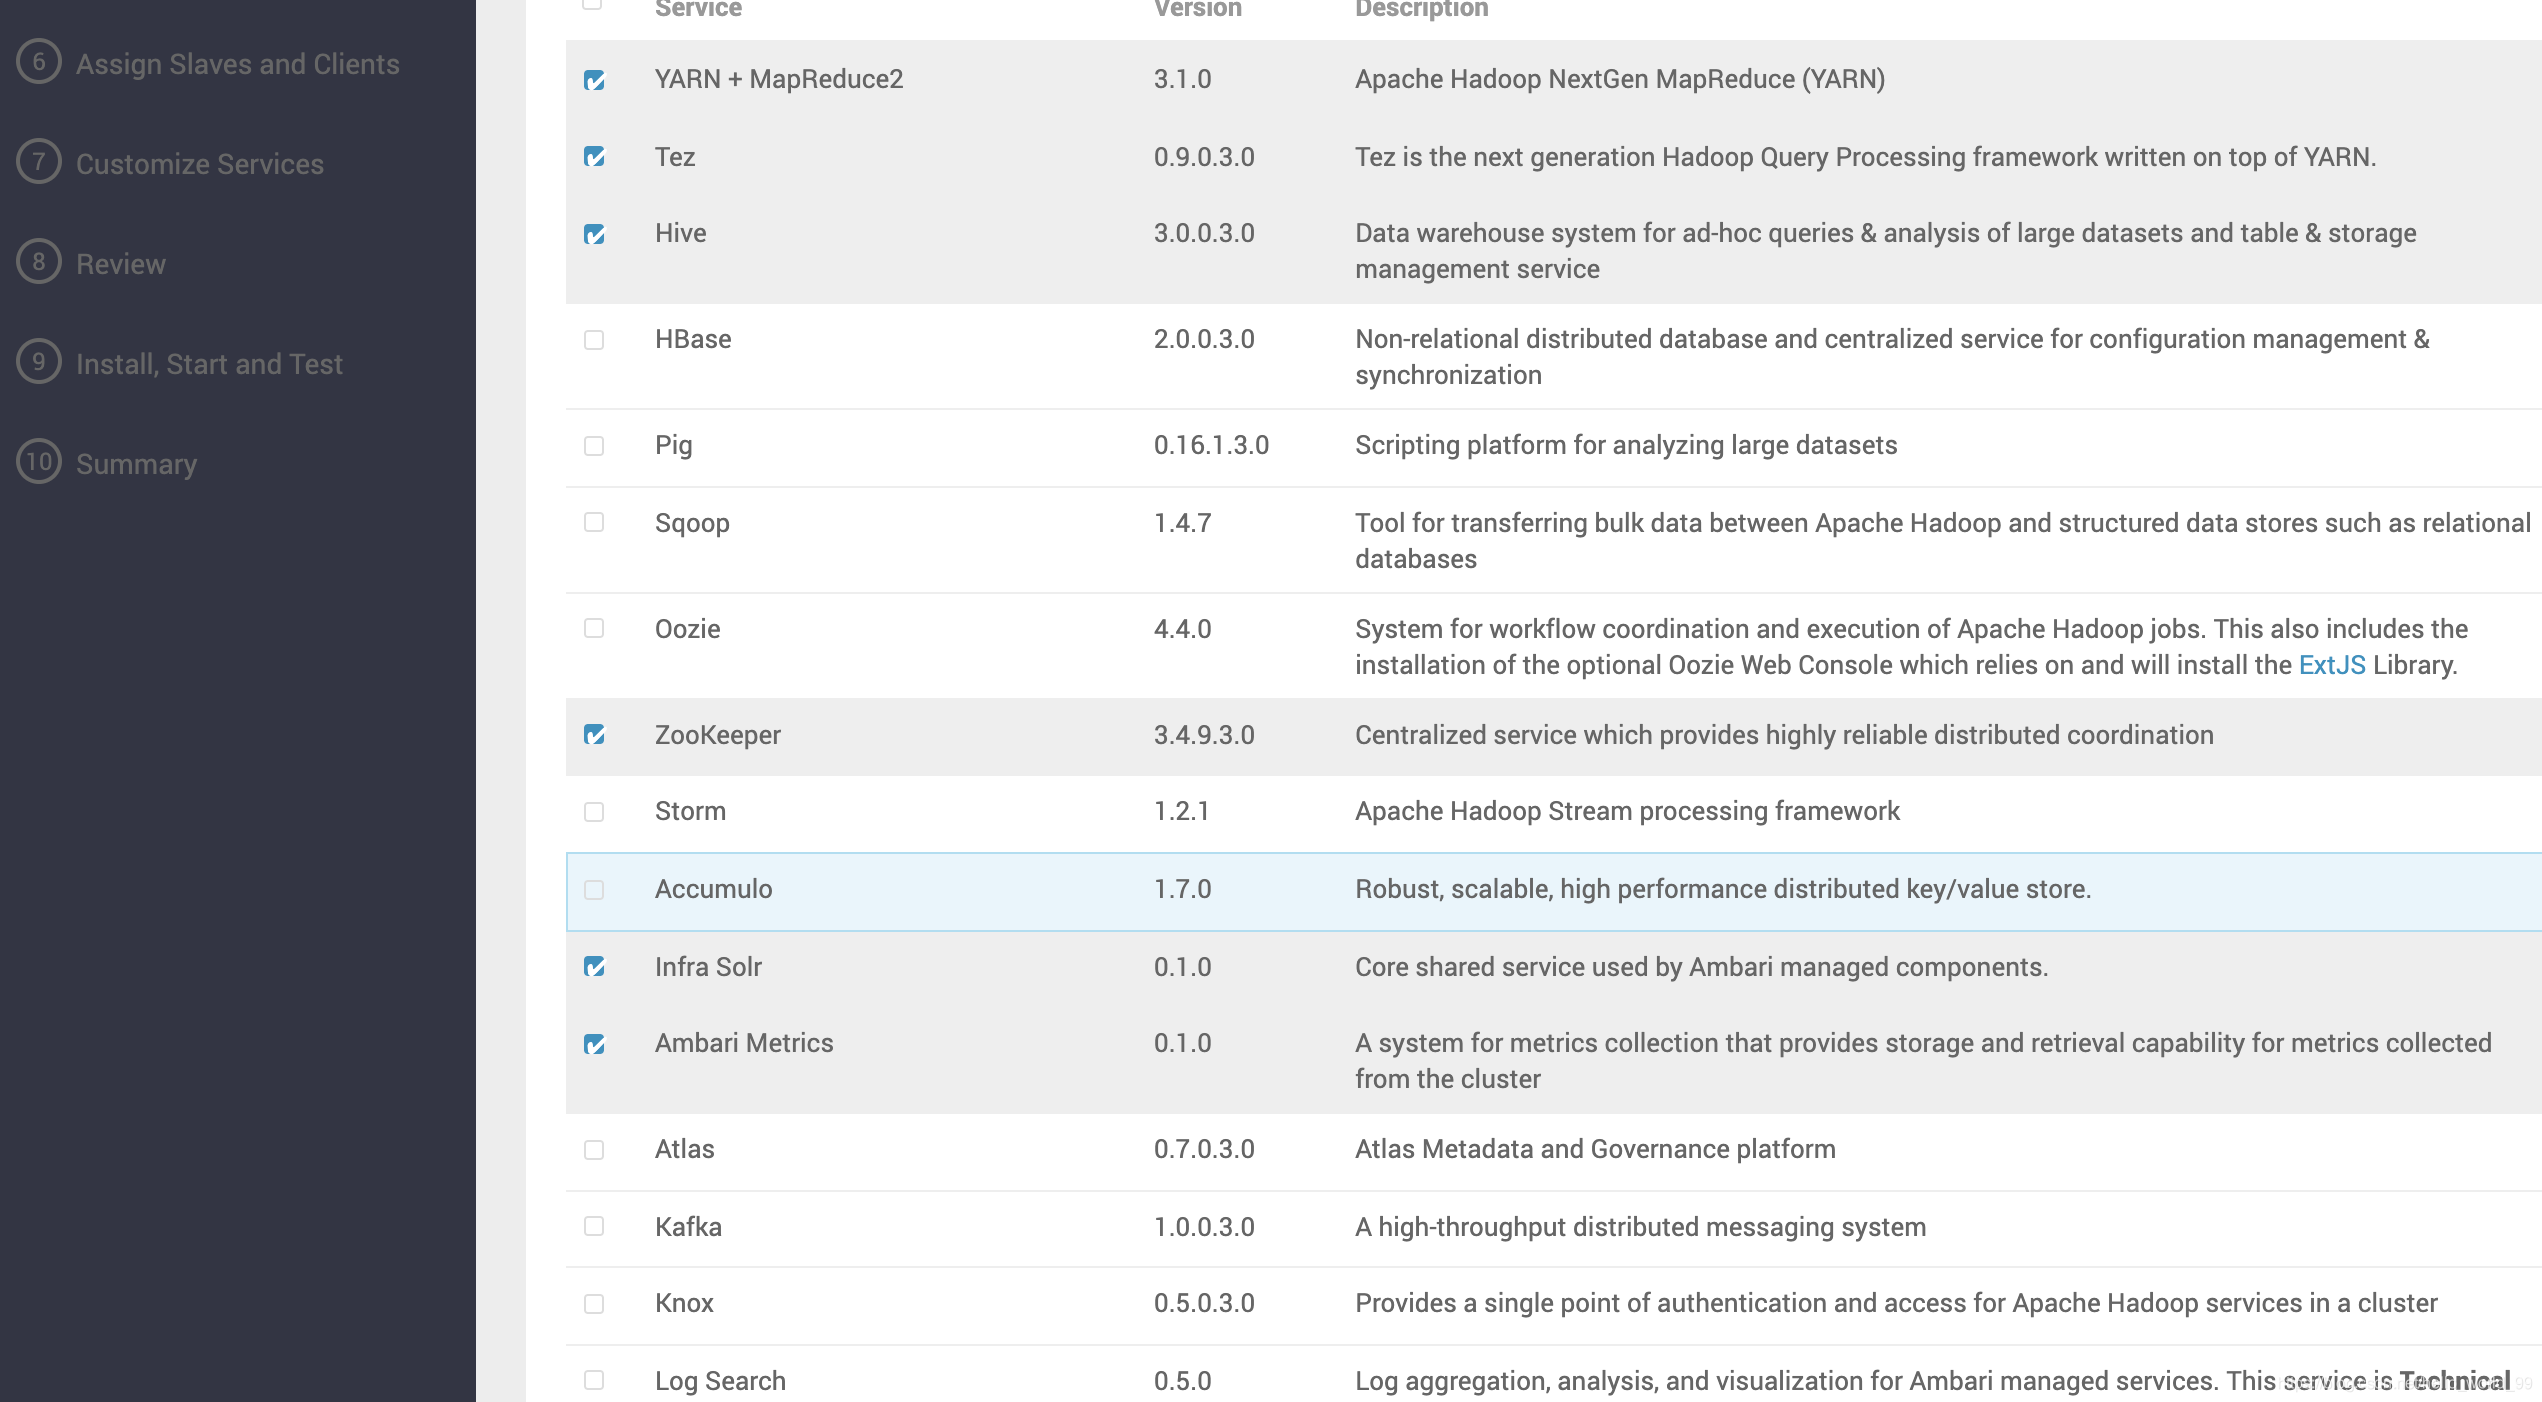
Task: Enable the Pig service checkbox
Action: point(594,446)
